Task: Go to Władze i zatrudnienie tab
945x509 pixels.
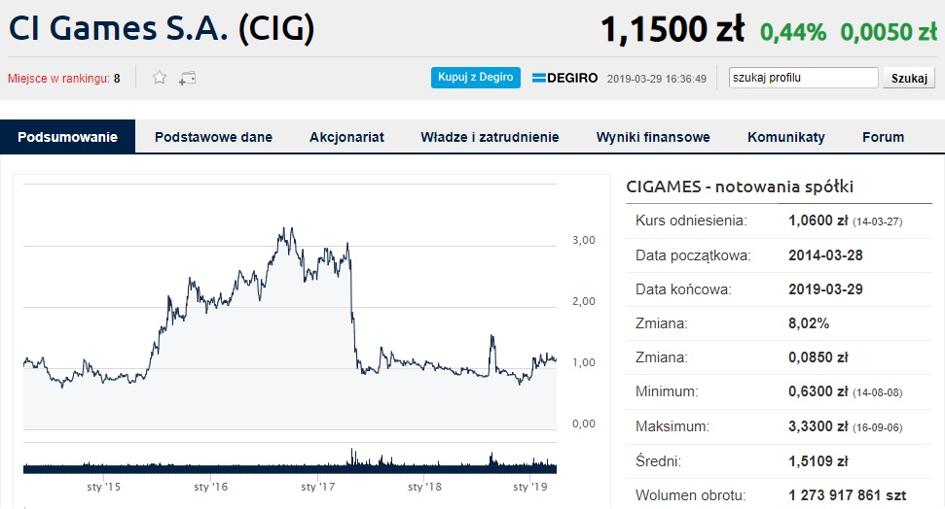Action: click(489, 137)
